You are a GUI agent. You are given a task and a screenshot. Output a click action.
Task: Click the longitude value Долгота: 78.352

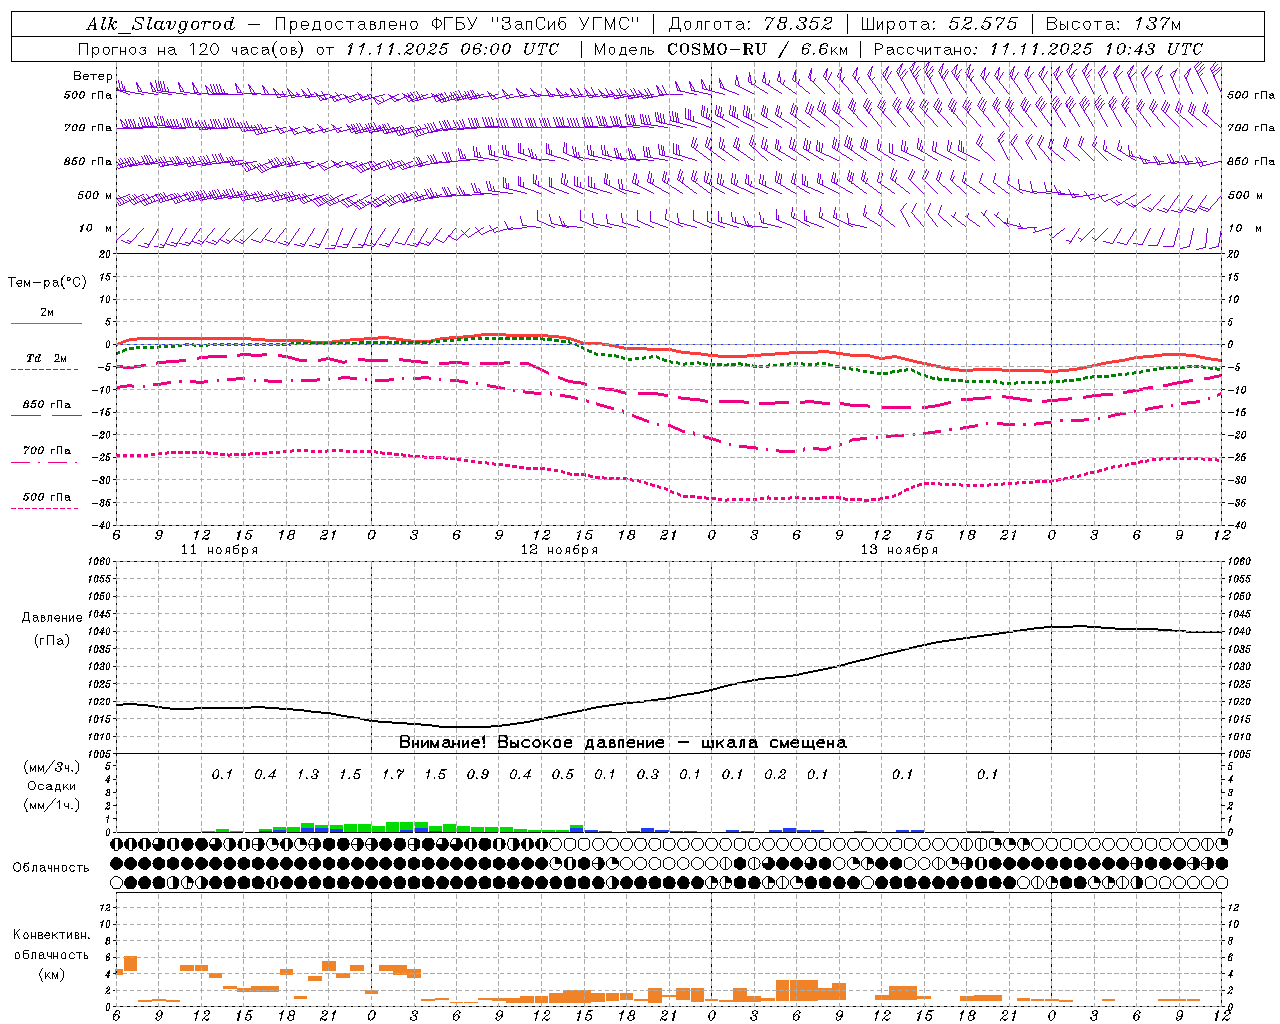pos(749,24)
